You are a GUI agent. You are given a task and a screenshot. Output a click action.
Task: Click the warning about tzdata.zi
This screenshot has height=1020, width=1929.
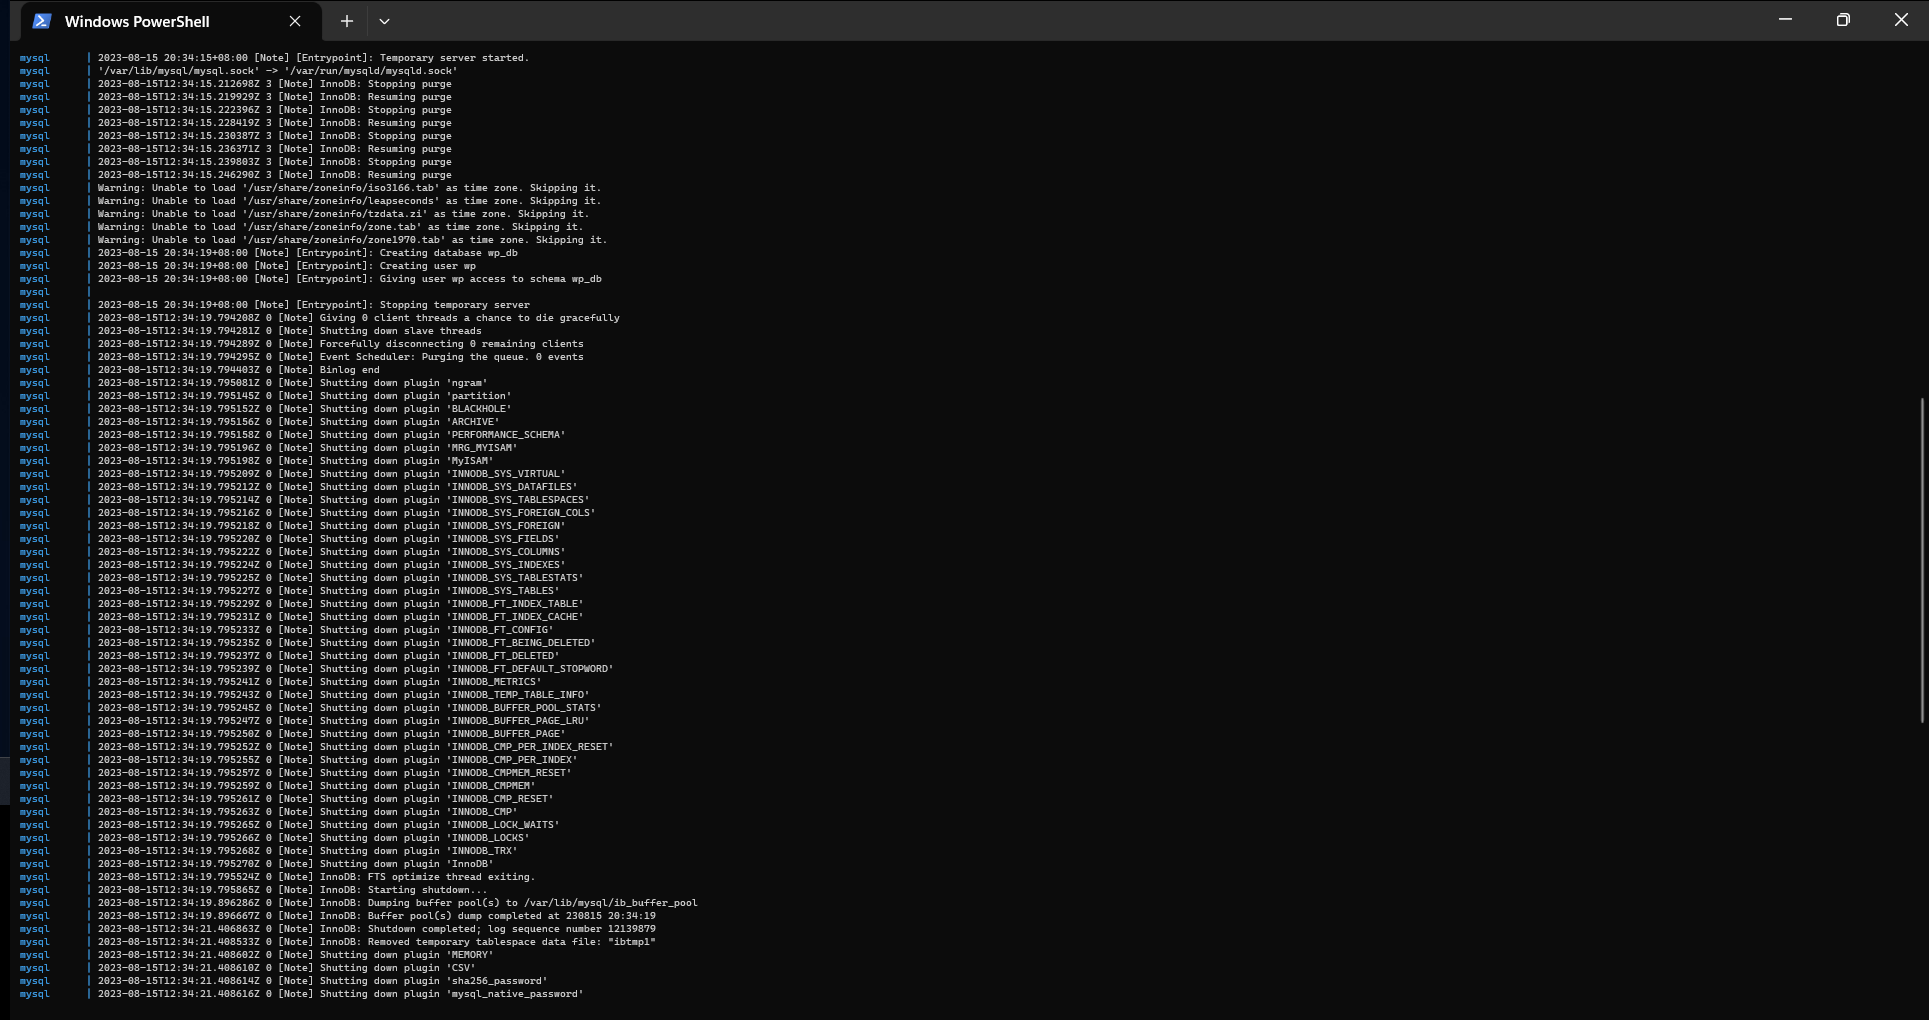[343, 214]
